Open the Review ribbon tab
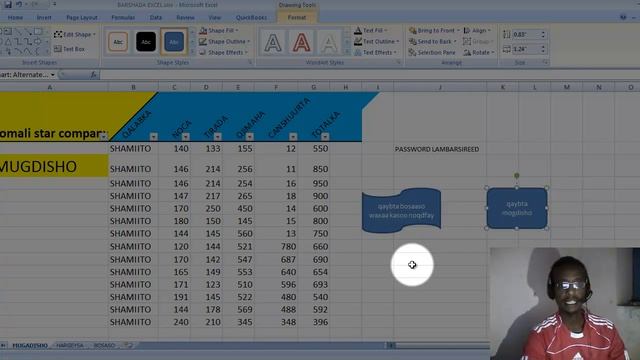 click(185, 18)
